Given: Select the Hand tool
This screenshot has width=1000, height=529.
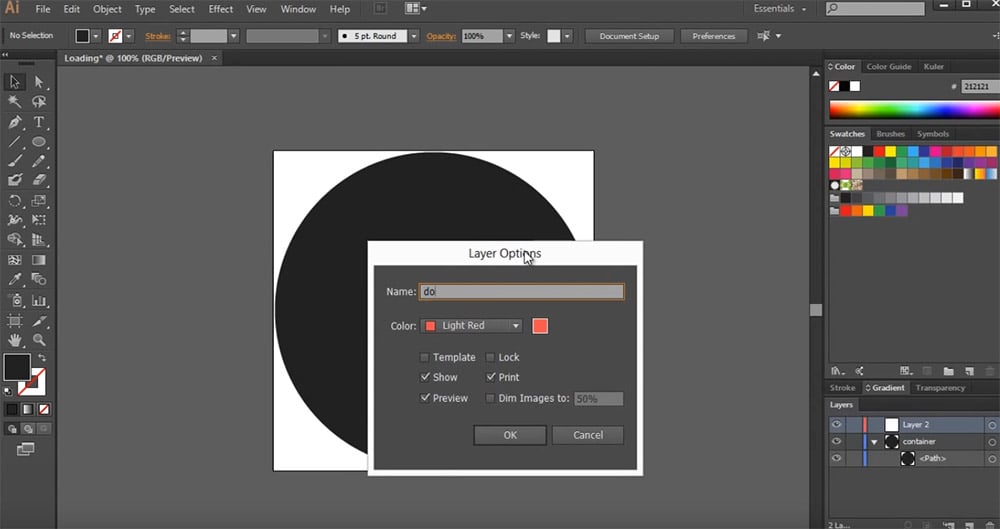Looking at the screenshot, I should (15, 340).
